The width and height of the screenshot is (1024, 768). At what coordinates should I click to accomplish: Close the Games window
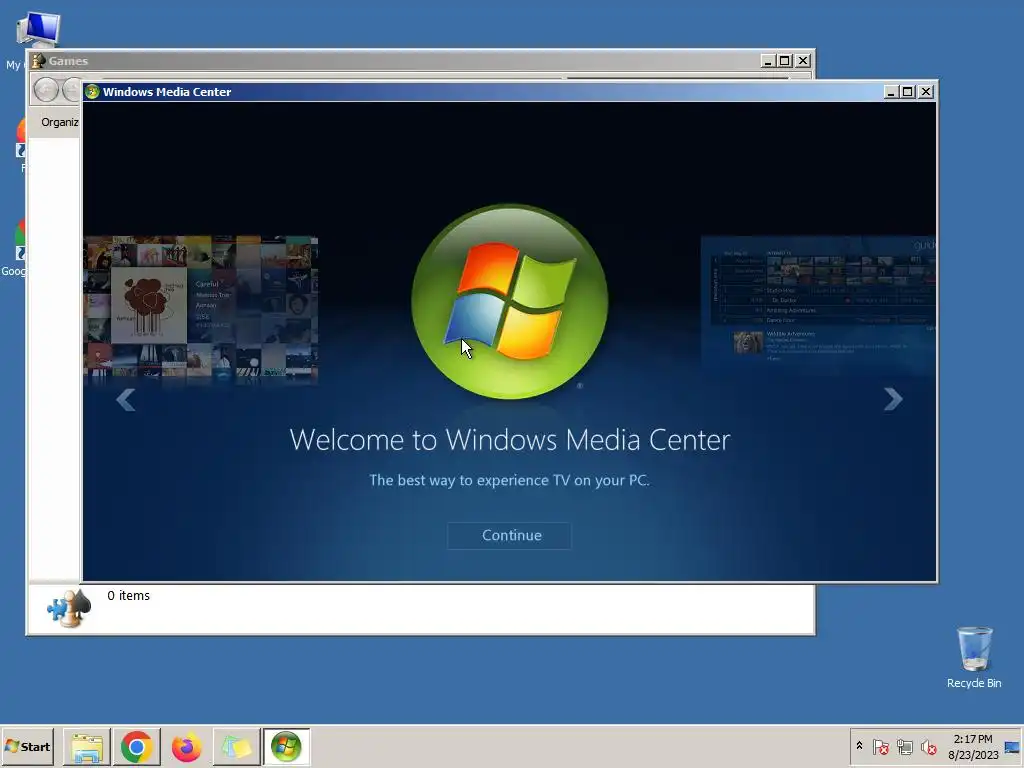point(803,61)
